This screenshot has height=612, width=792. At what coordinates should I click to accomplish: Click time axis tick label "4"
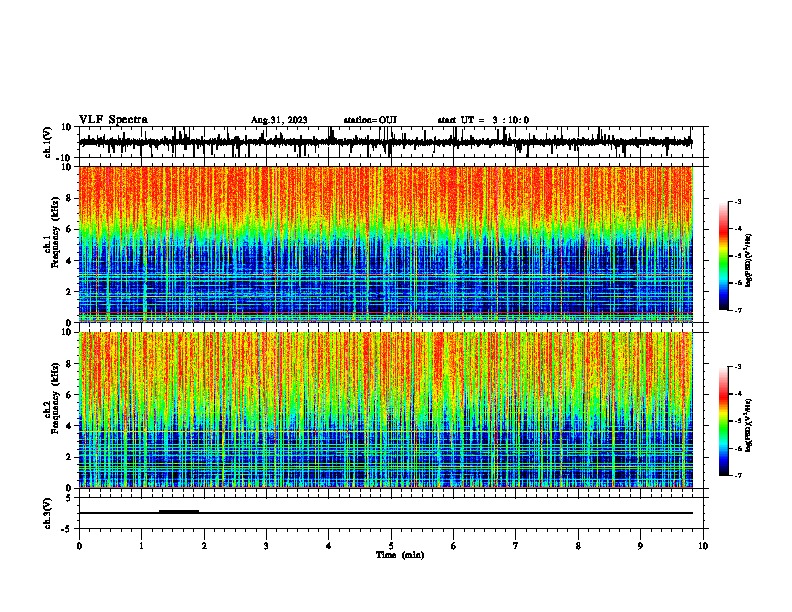point(329,546)
